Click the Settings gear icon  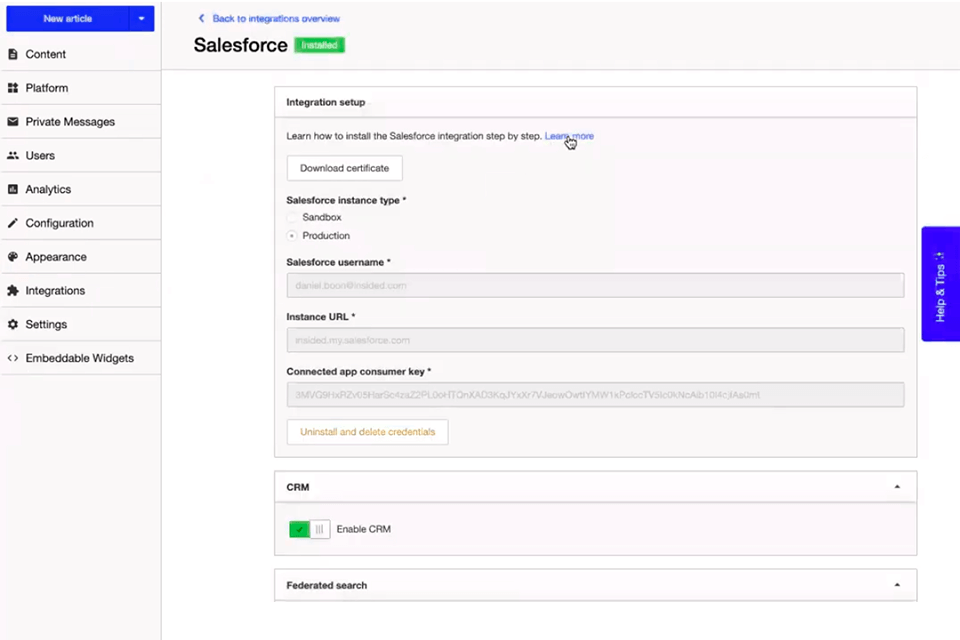(13, 324)
